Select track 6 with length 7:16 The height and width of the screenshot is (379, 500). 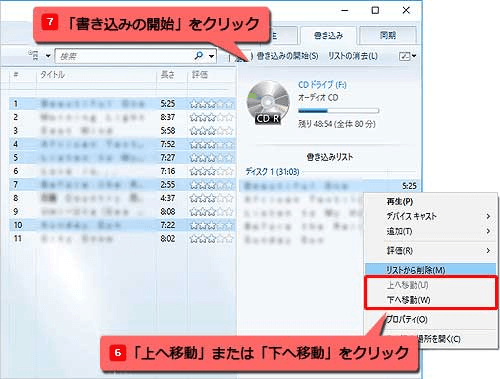pos(122,171)
